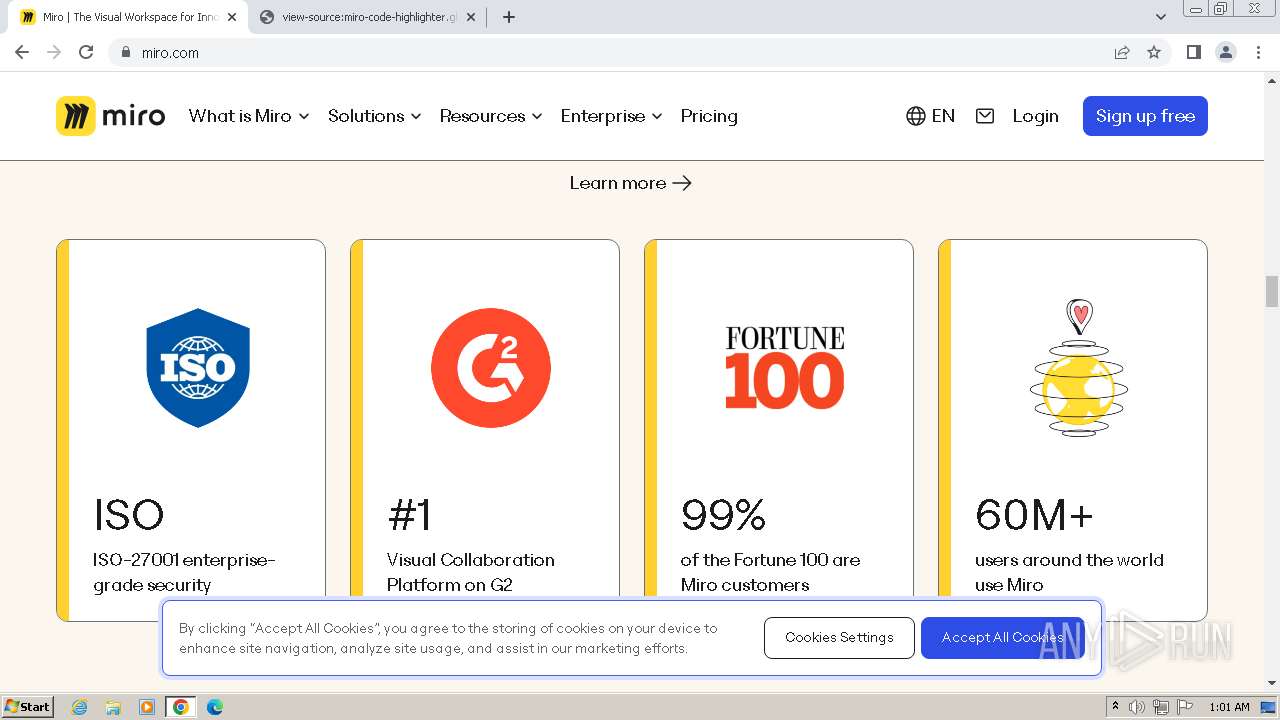Viewport: 1280px width, 720px height.
Task: Click the 60M+ heading text
Action: 1034,515
